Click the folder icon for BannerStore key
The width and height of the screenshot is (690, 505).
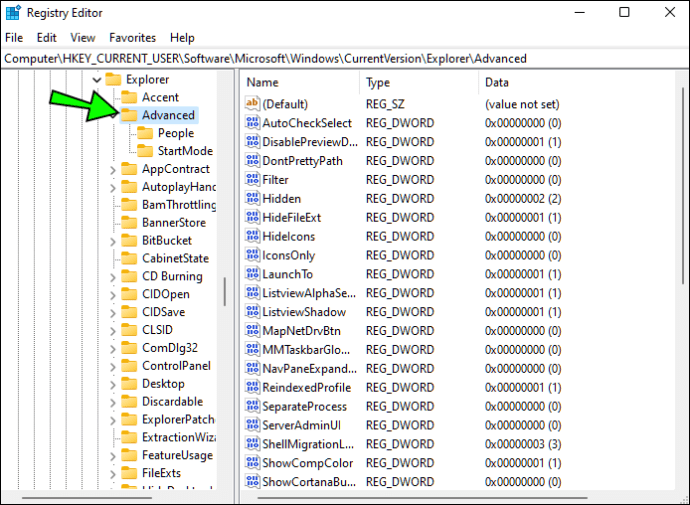pyautogui.click(x=129, y=223)
